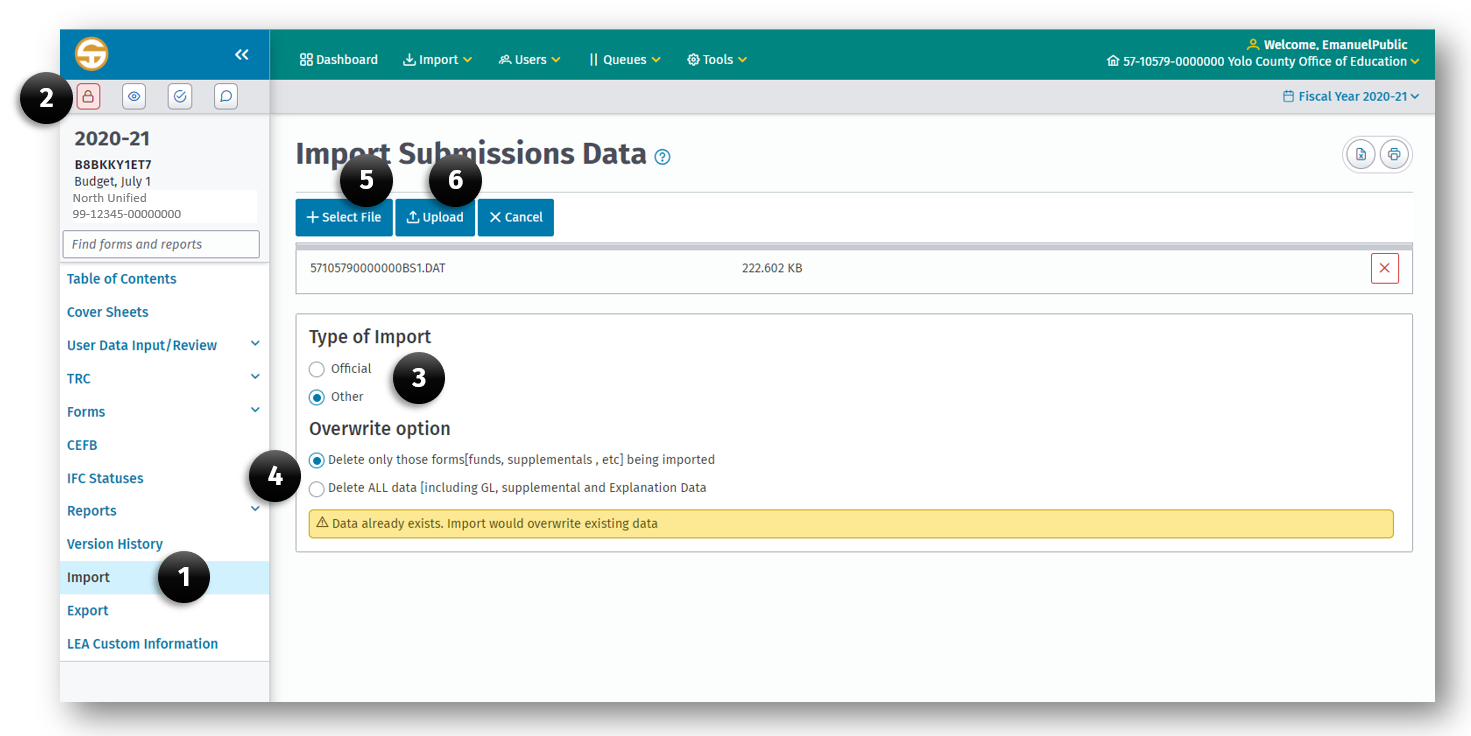
Task: Select the Official import type
Action: click(315, 368)
